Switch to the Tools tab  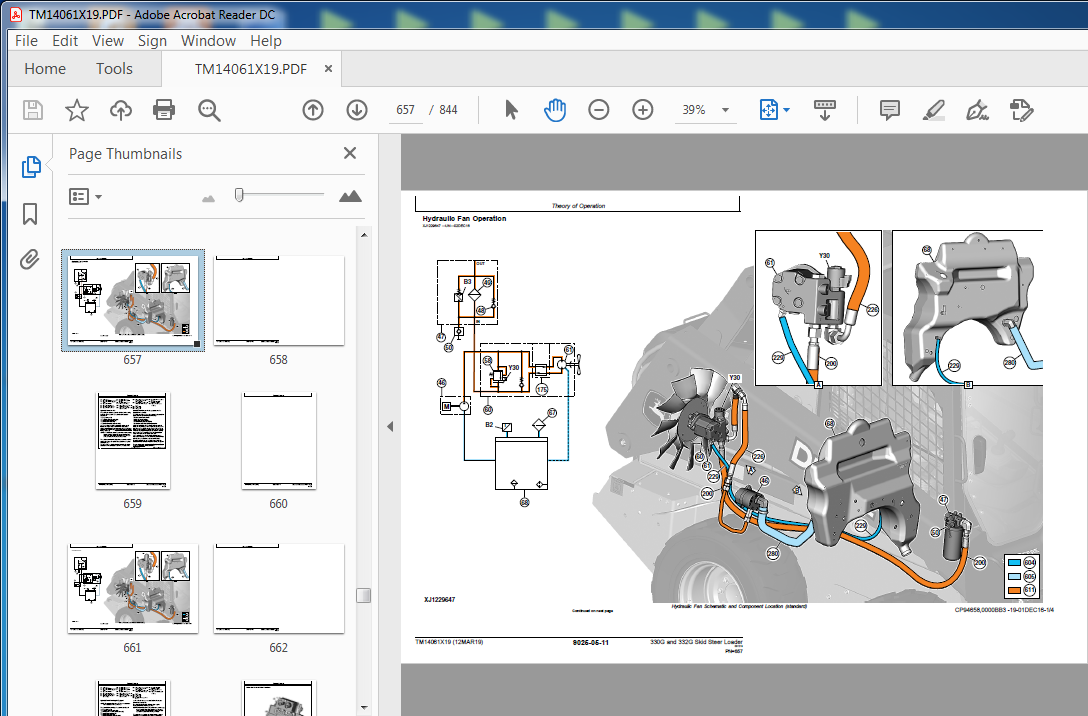(x=114, y=69)
